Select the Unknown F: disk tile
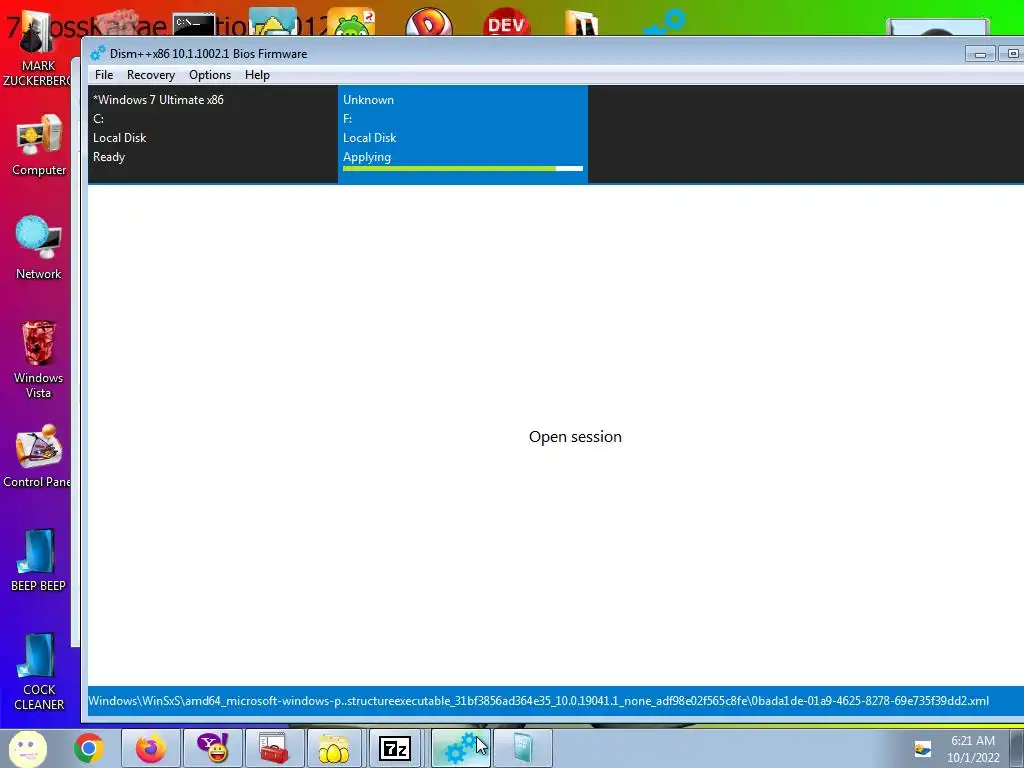This screenshot has width=1024, height=768. point(463,135)
